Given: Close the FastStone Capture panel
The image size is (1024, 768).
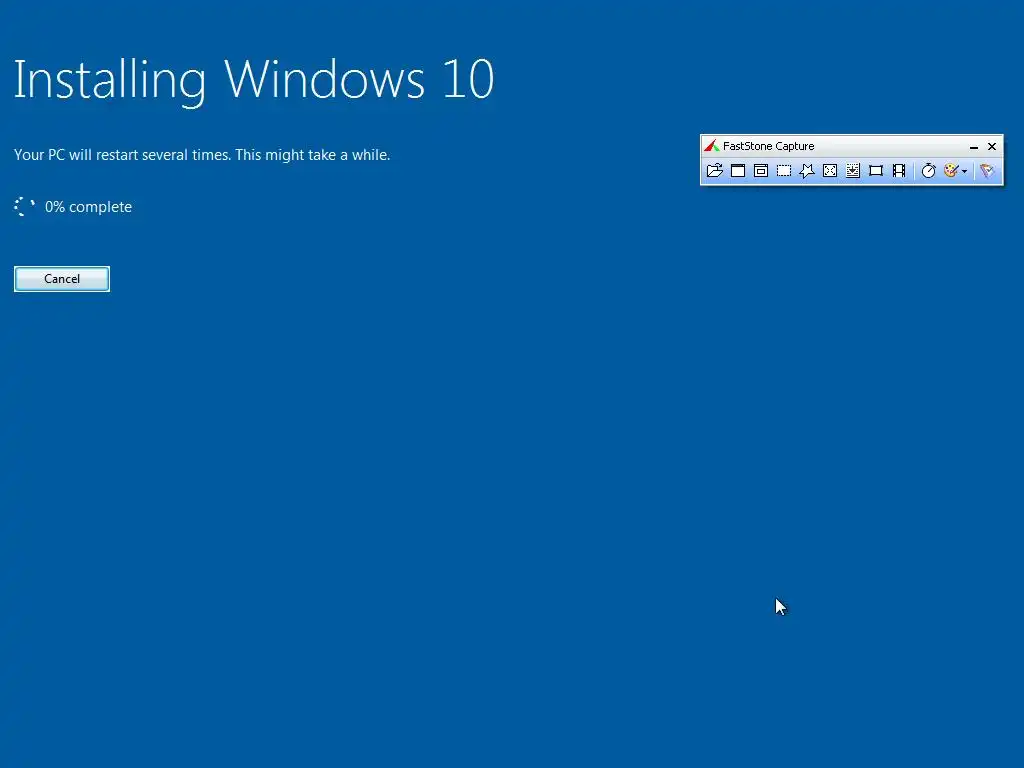Looking at the screenshot, I should (992, 146).
